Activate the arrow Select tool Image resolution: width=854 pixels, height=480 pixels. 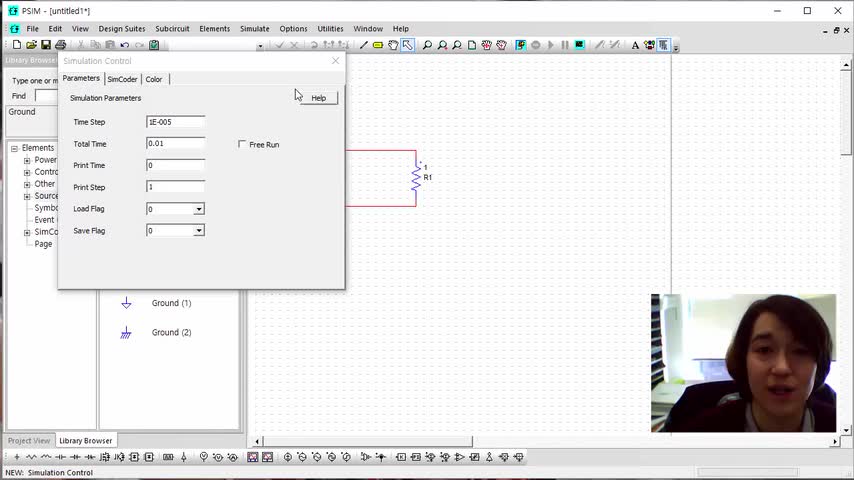tap(407, 45)
